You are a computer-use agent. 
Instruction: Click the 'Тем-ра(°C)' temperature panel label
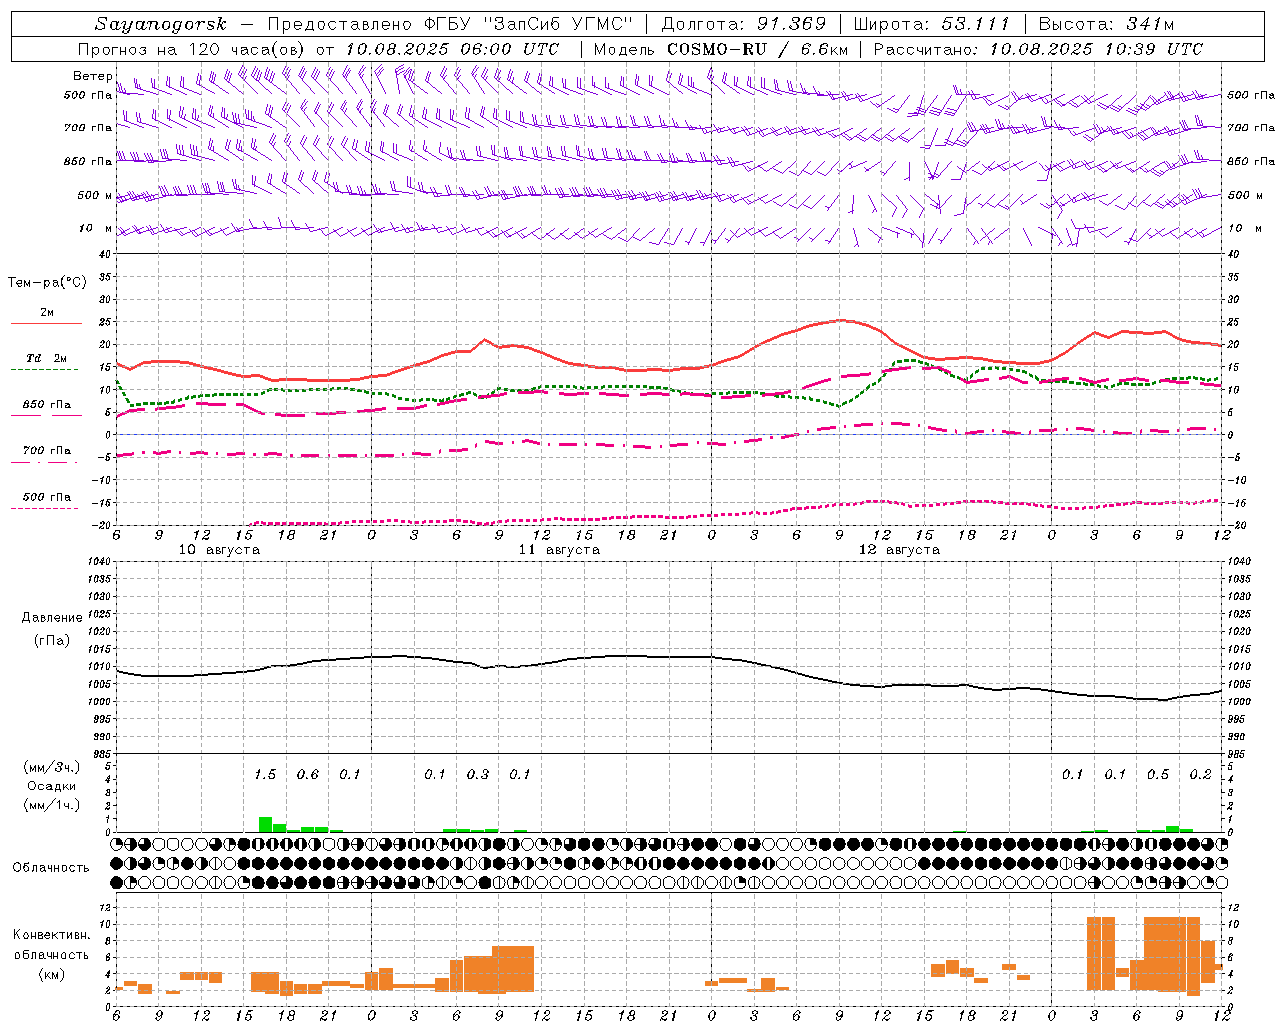(47, 283)
